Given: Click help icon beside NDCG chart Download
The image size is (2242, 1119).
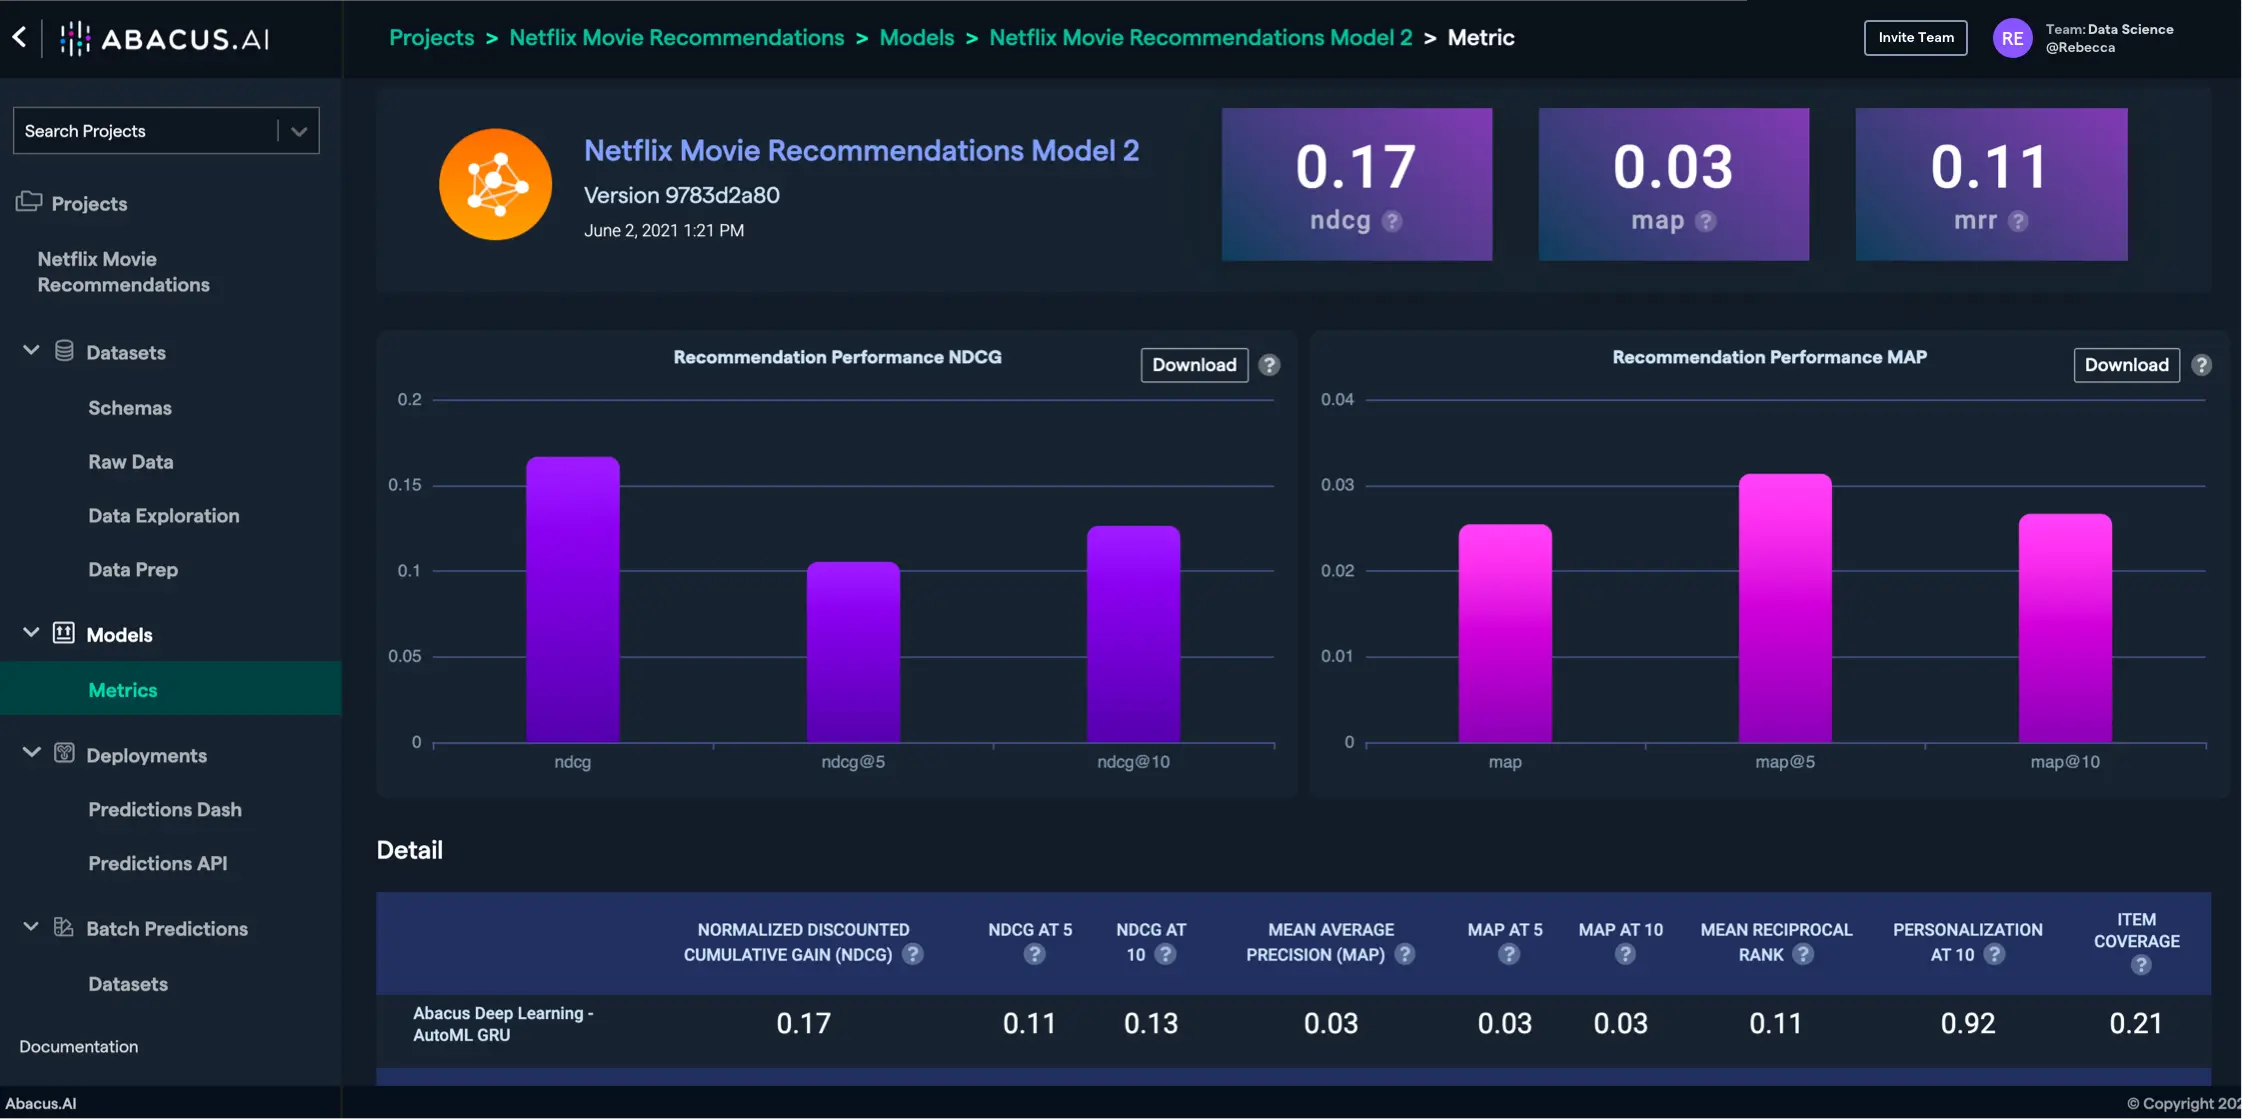Looking at the screenshot, I should click(x=1269, y=365).
